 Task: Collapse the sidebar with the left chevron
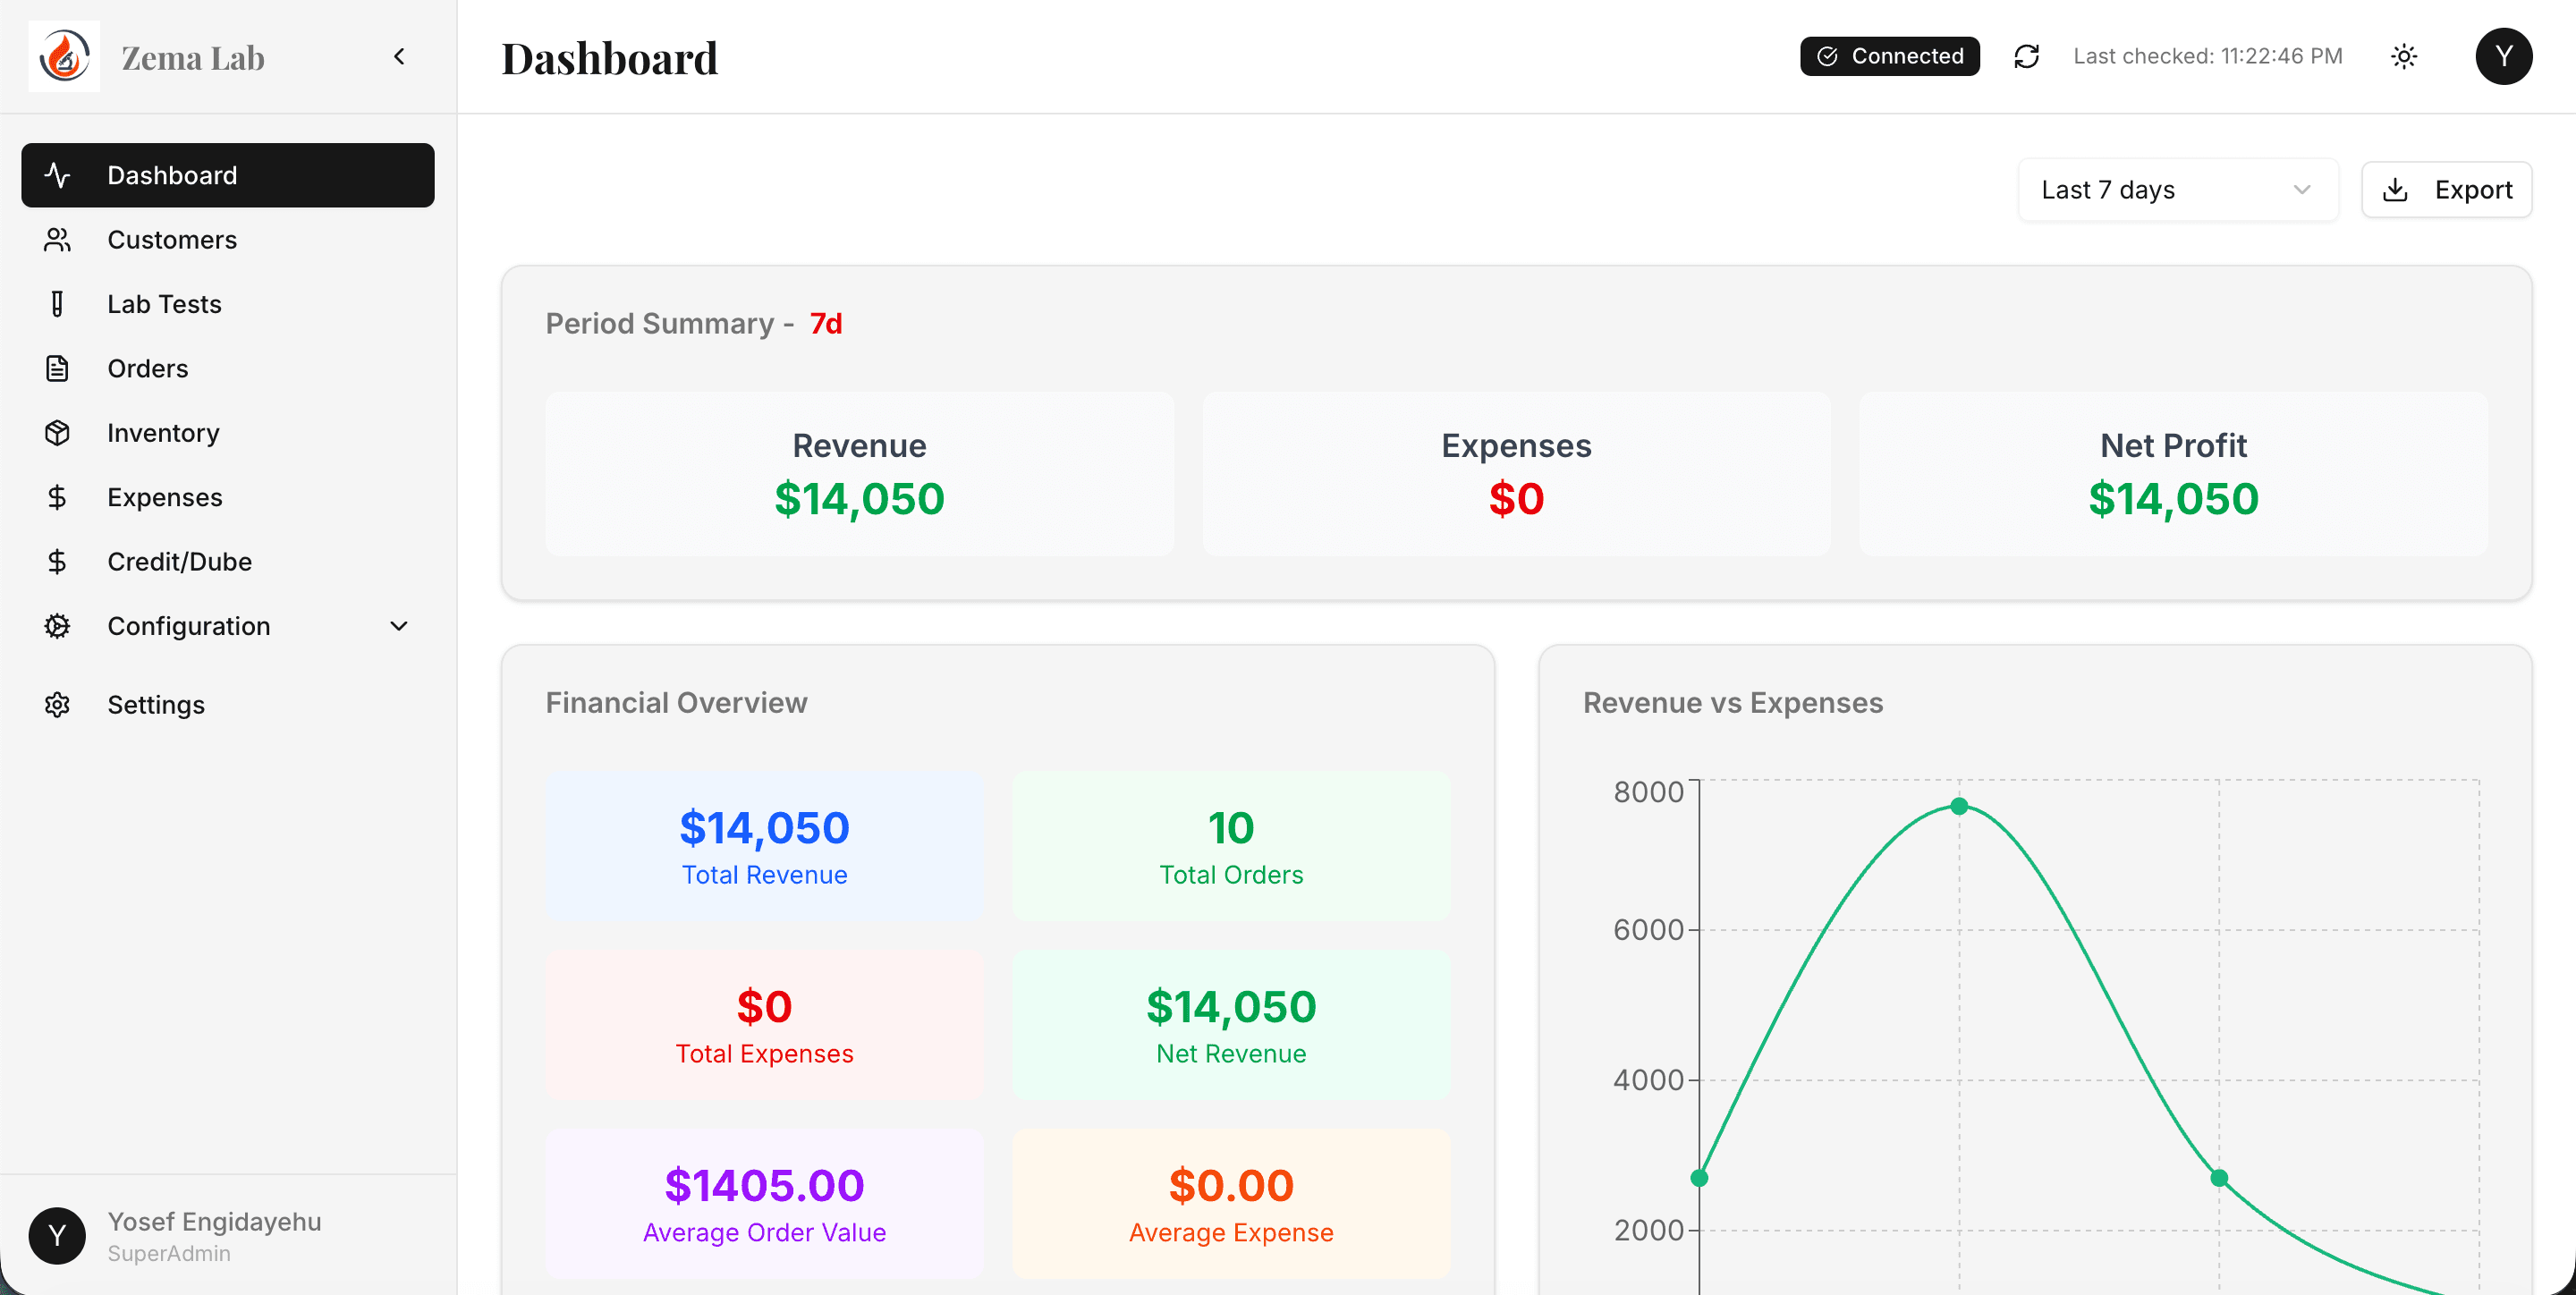pyautogui.click(x=399, y=57)
